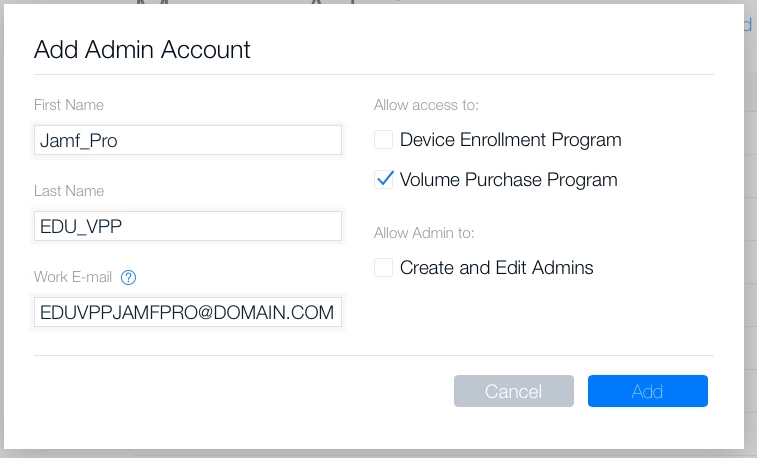Click the Create and Edit Admins label
Image resolution: width=757 pixels, height=458 pixels.
click(x=497, y=268)
